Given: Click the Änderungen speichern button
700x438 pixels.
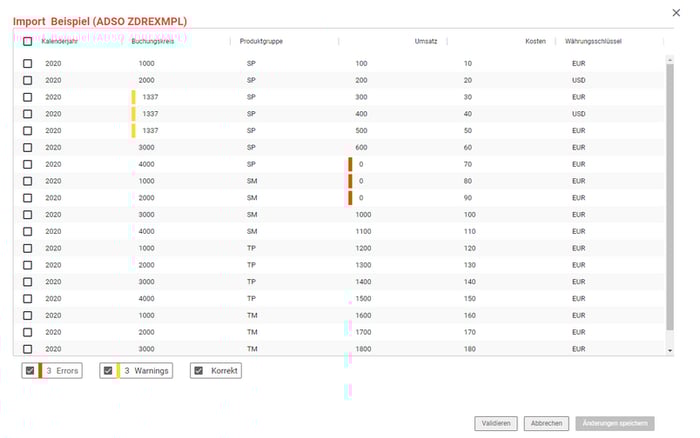Looking at the screenshot, I should tap(615, 423).
